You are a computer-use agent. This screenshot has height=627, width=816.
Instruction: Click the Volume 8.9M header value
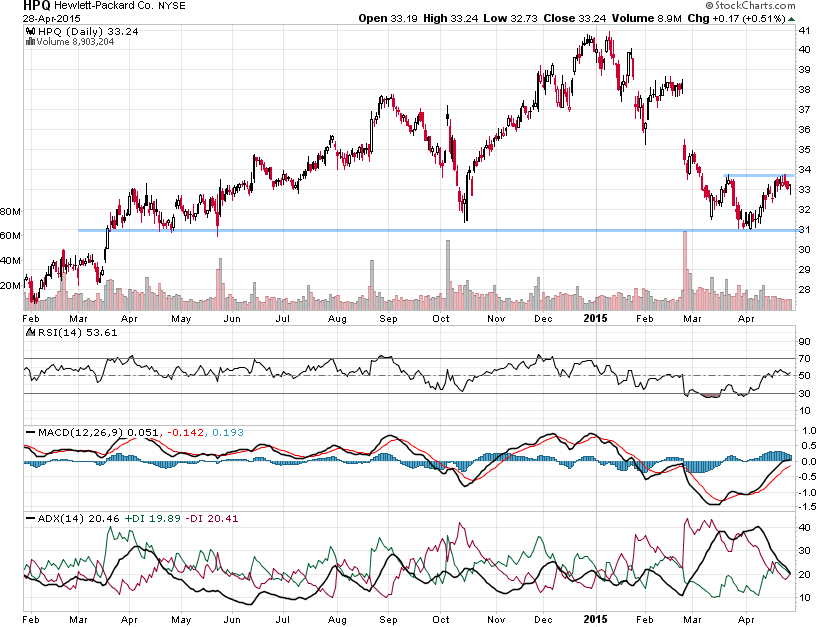coord(646,18)
